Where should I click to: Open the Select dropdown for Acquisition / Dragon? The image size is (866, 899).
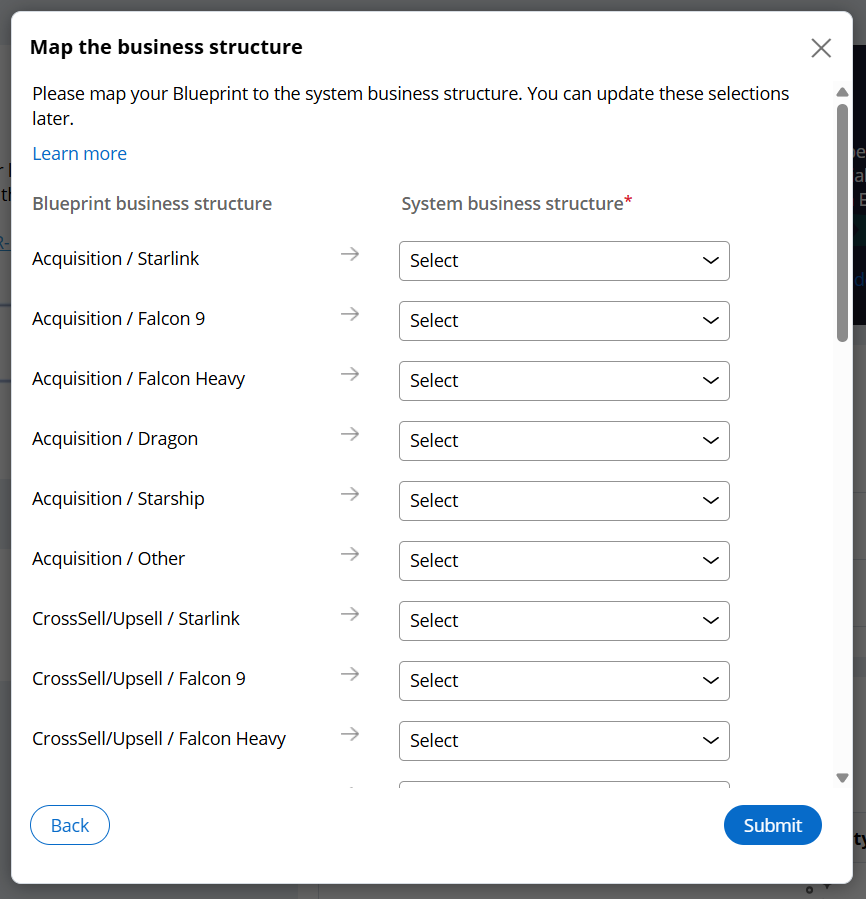[x=564, y=441]
